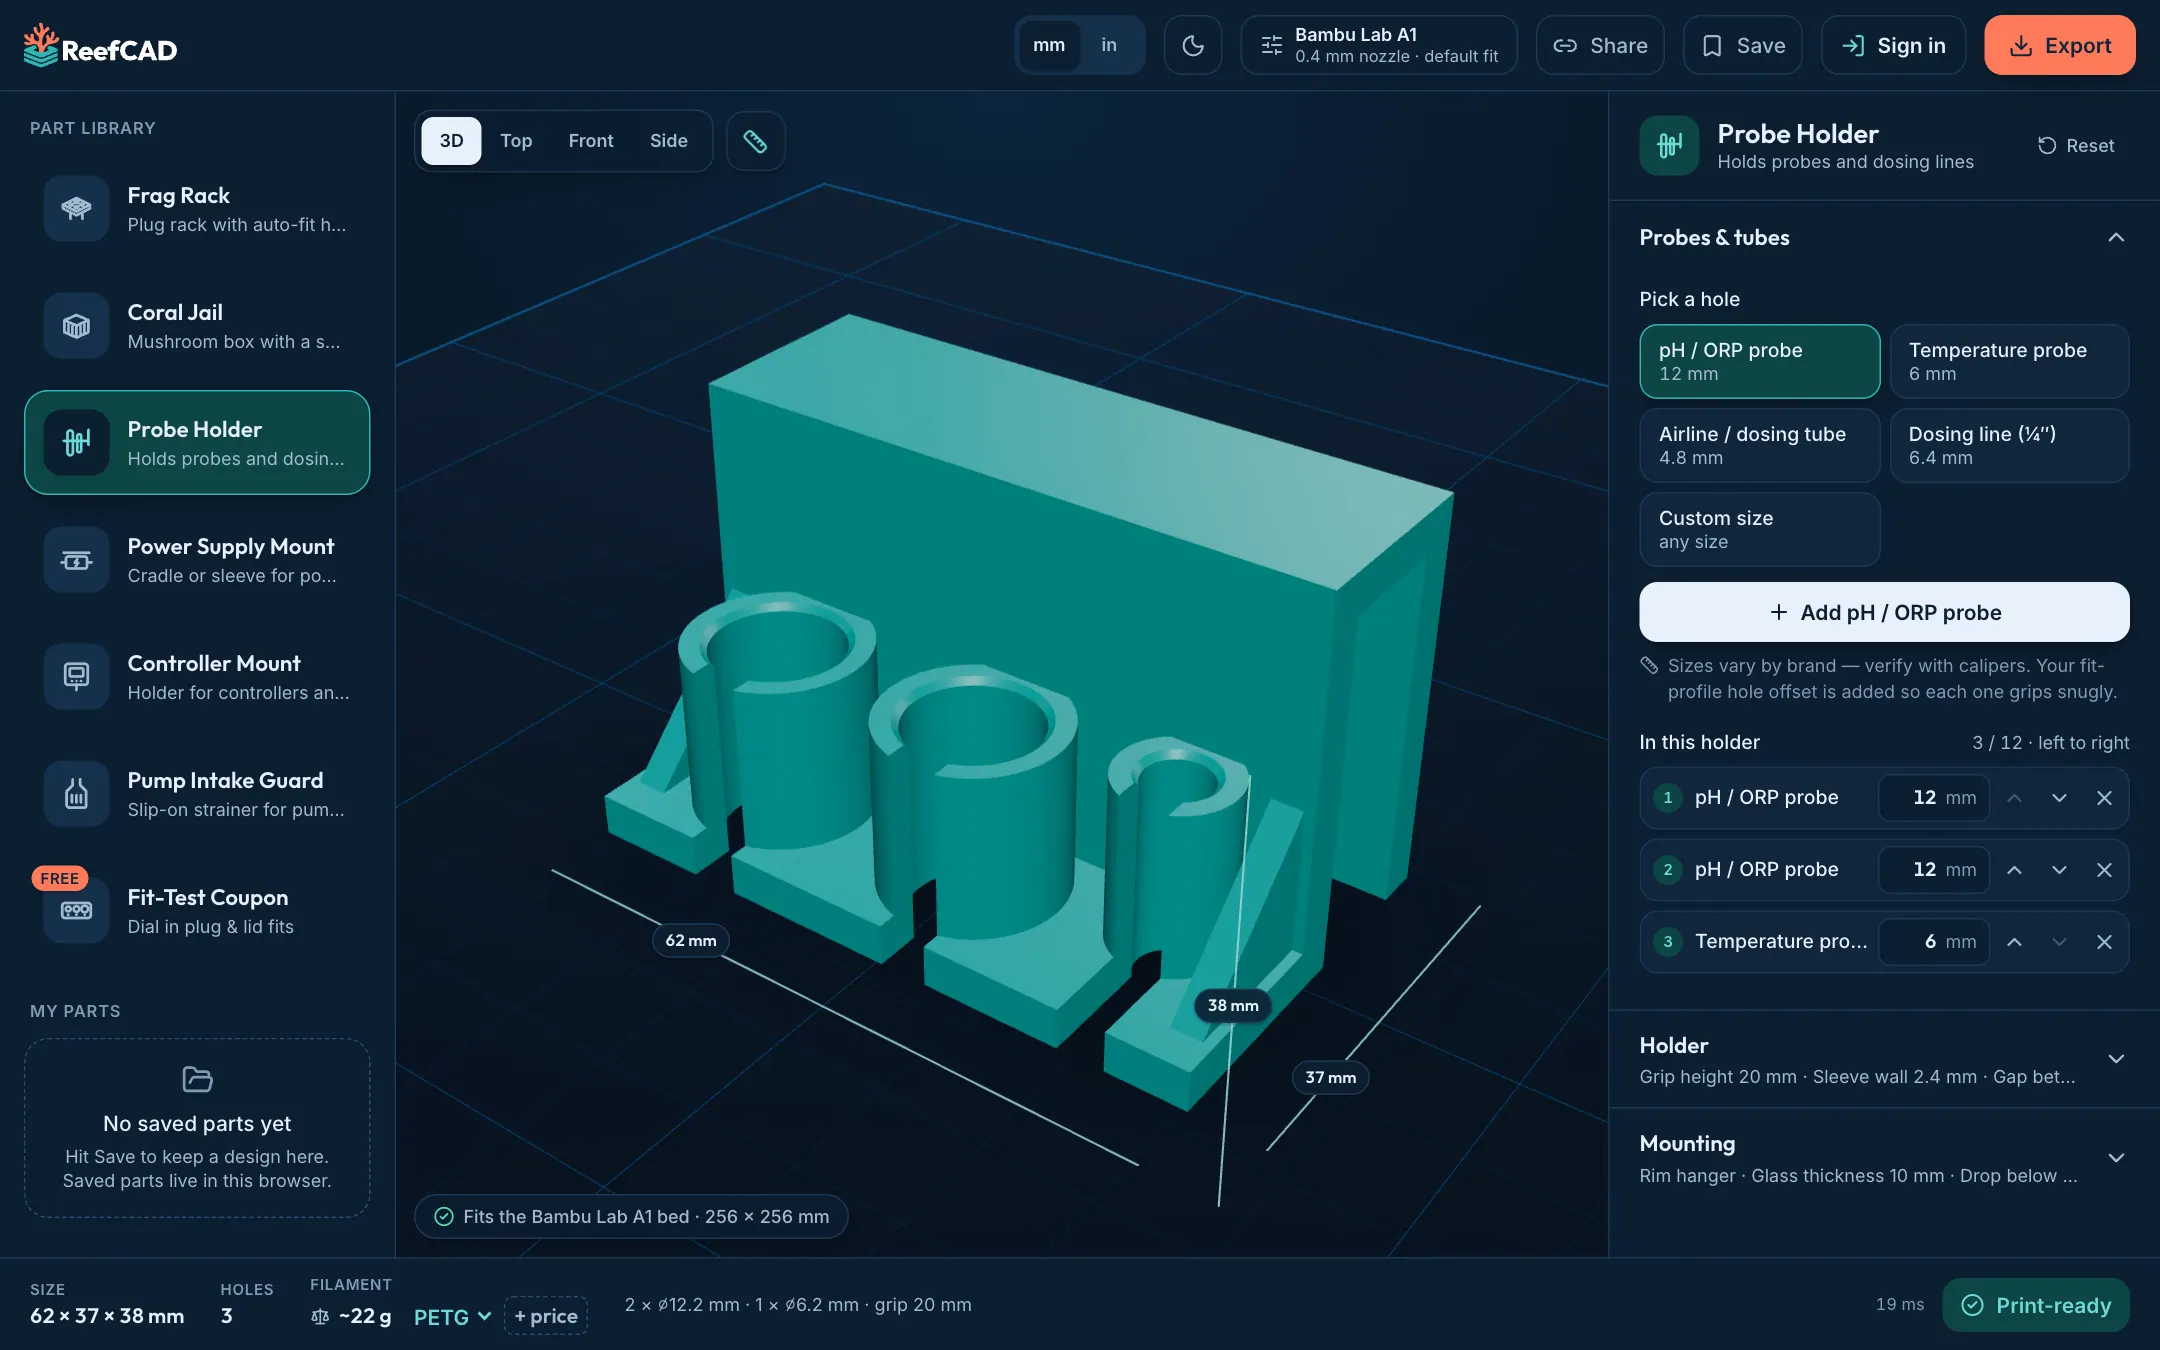Move hole 3 Temperature probe up

click(2014, 942)
